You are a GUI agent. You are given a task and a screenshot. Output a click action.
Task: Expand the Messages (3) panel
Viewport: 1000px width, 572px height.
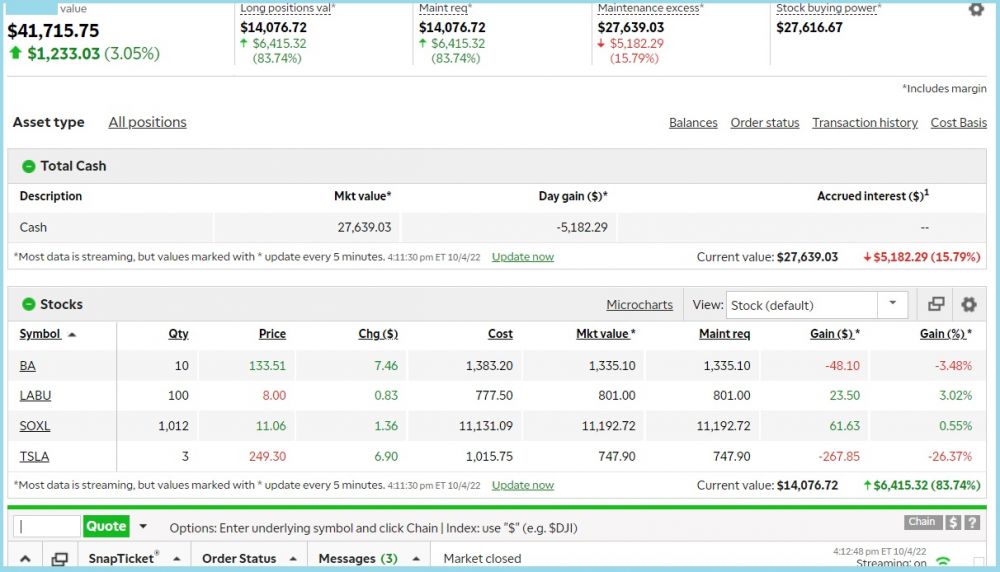coord(416,559)
